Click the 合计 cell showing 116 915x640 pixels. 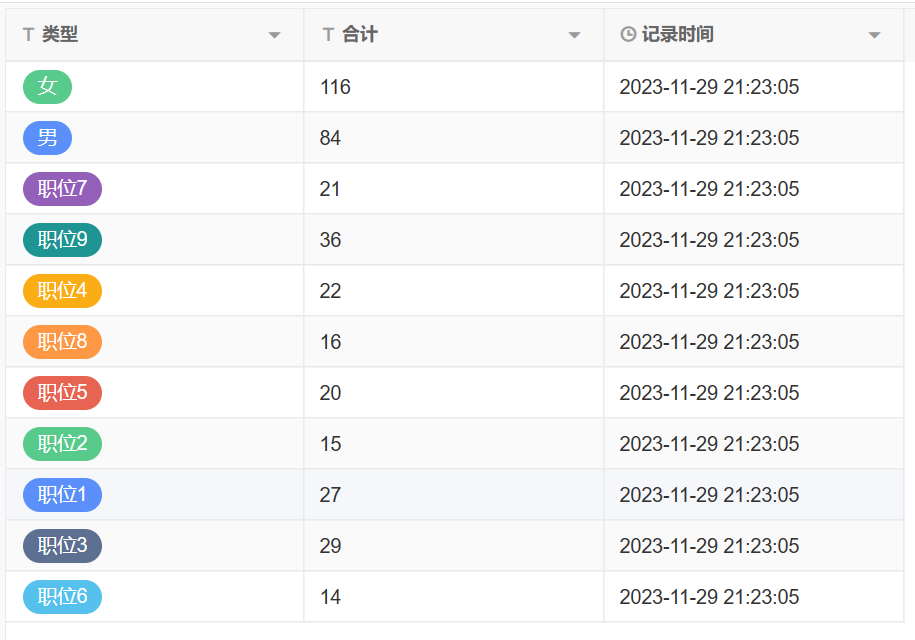click(335, 87)
